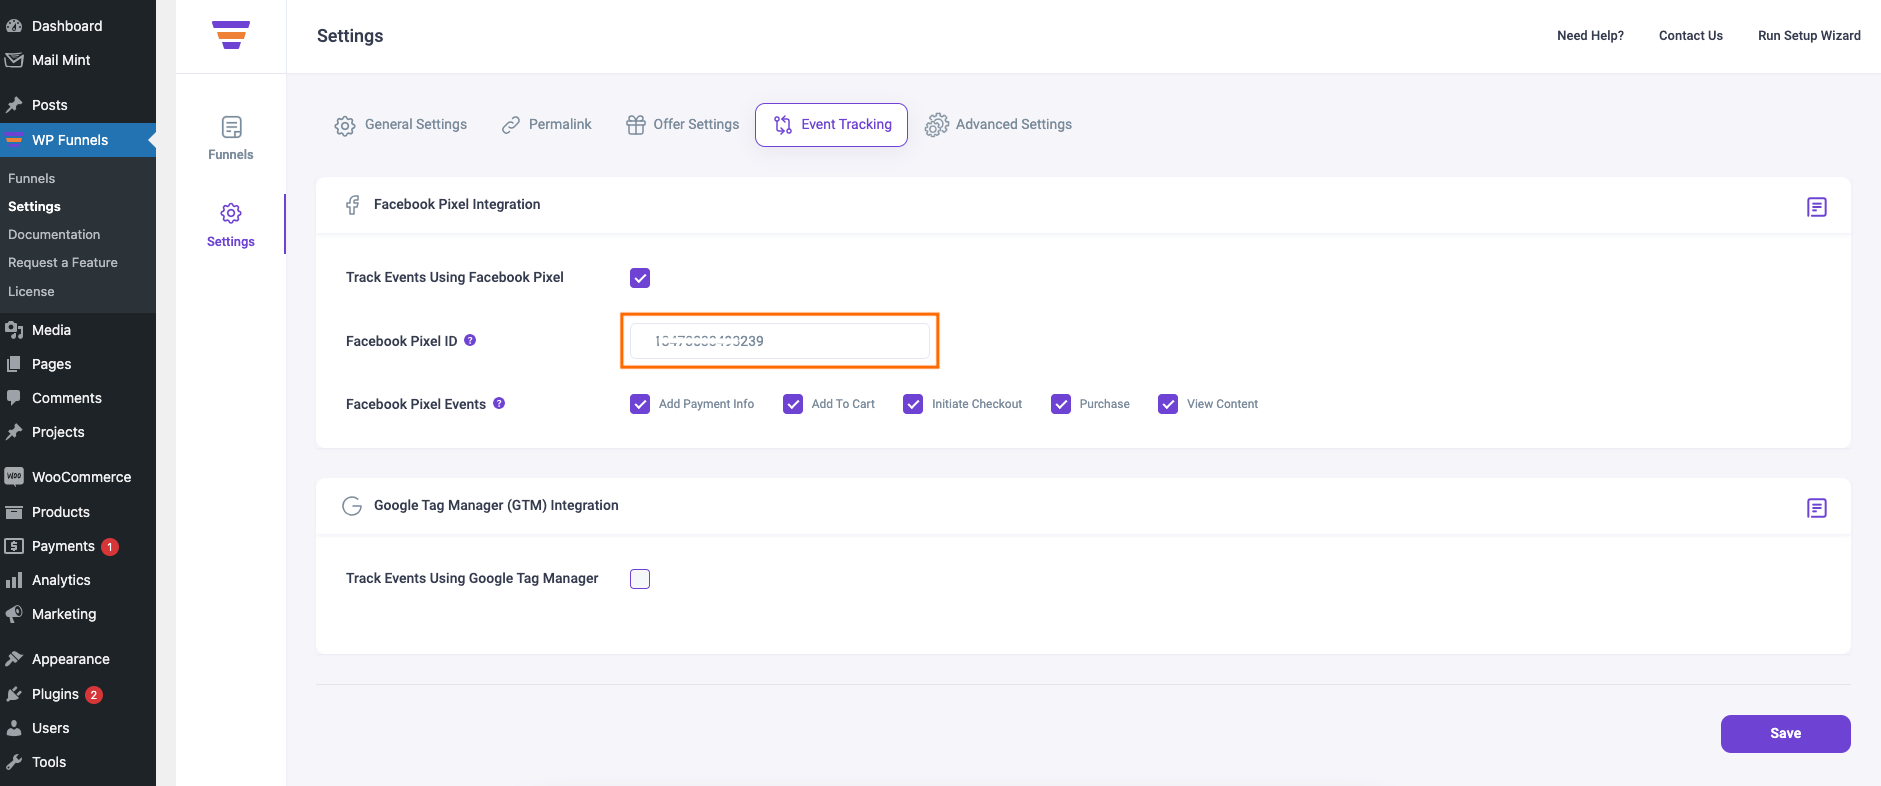Click the Appearance brush icon
1881x786 pixels.
click(x=14, y=659)
